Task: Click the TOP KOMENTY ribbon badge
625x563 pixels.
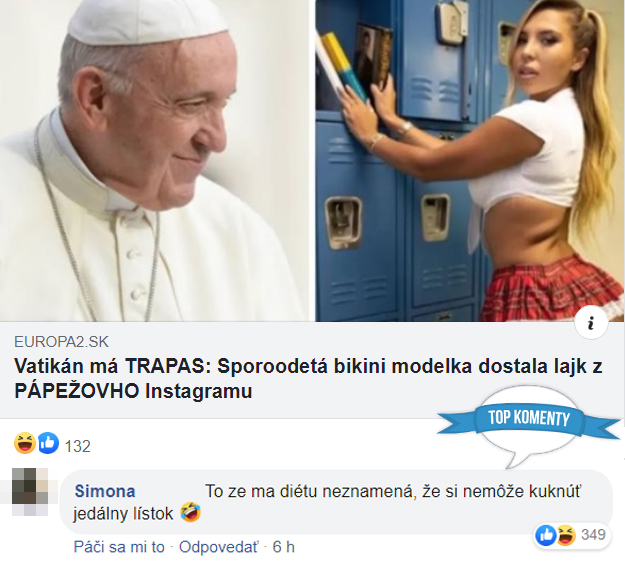Action: point(529,418)
